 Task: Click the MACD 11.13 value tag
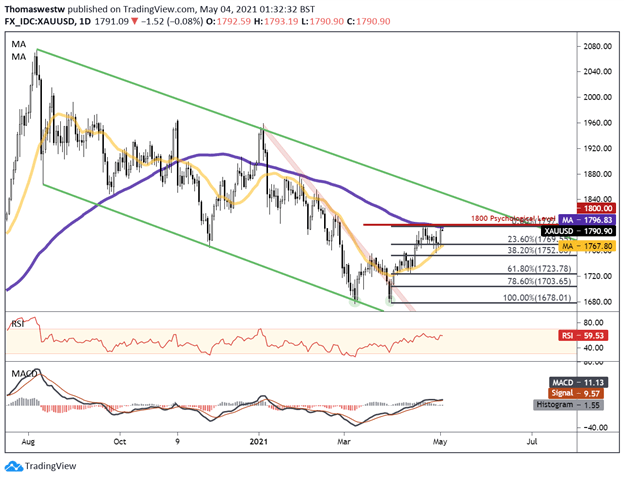579,382
